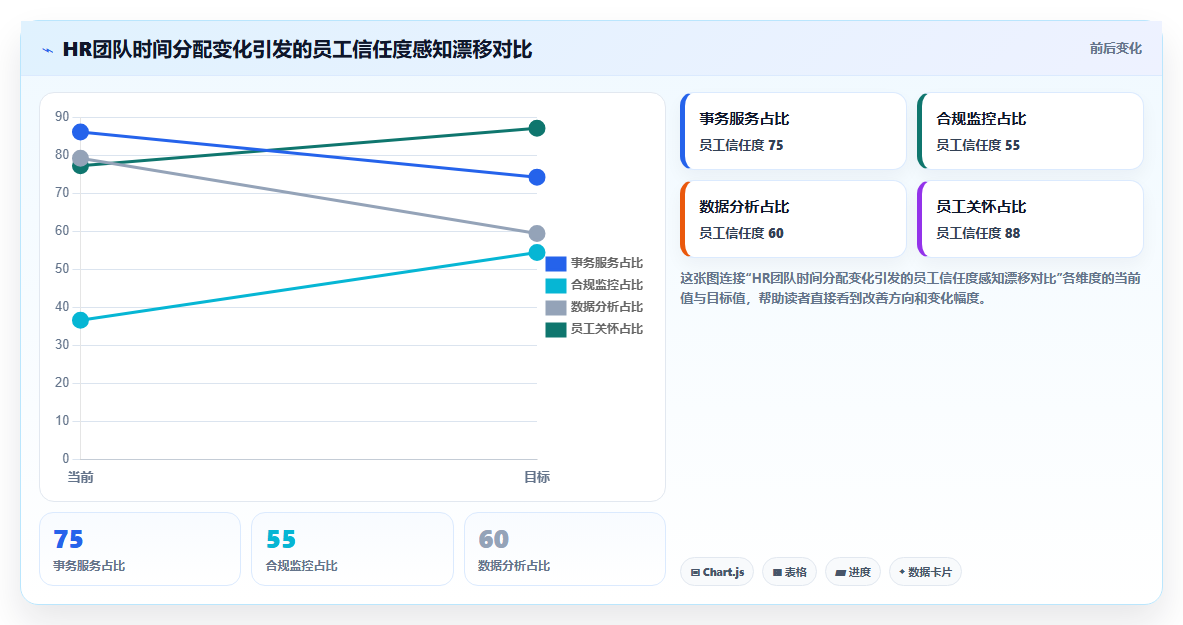Click the cyan 合规监控 data point at 当前
Image resolution: width=1183 pixels, height=625 pixels.
[x=81, y=320]
